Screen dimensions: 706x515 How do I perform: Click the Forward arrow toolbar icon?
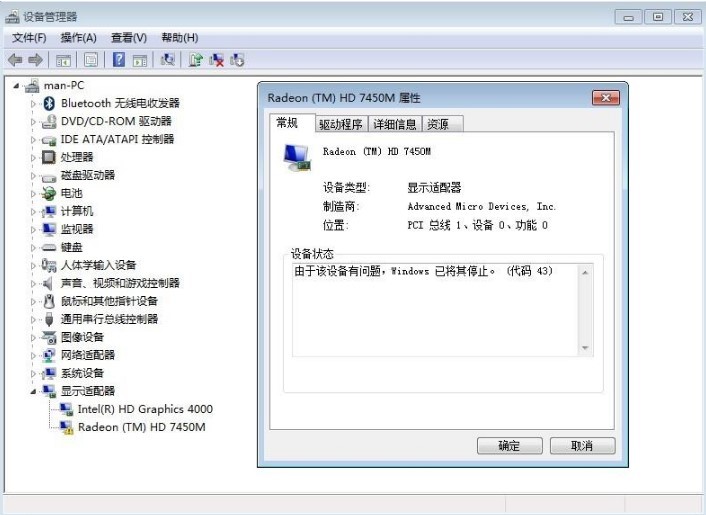point(35,59)
